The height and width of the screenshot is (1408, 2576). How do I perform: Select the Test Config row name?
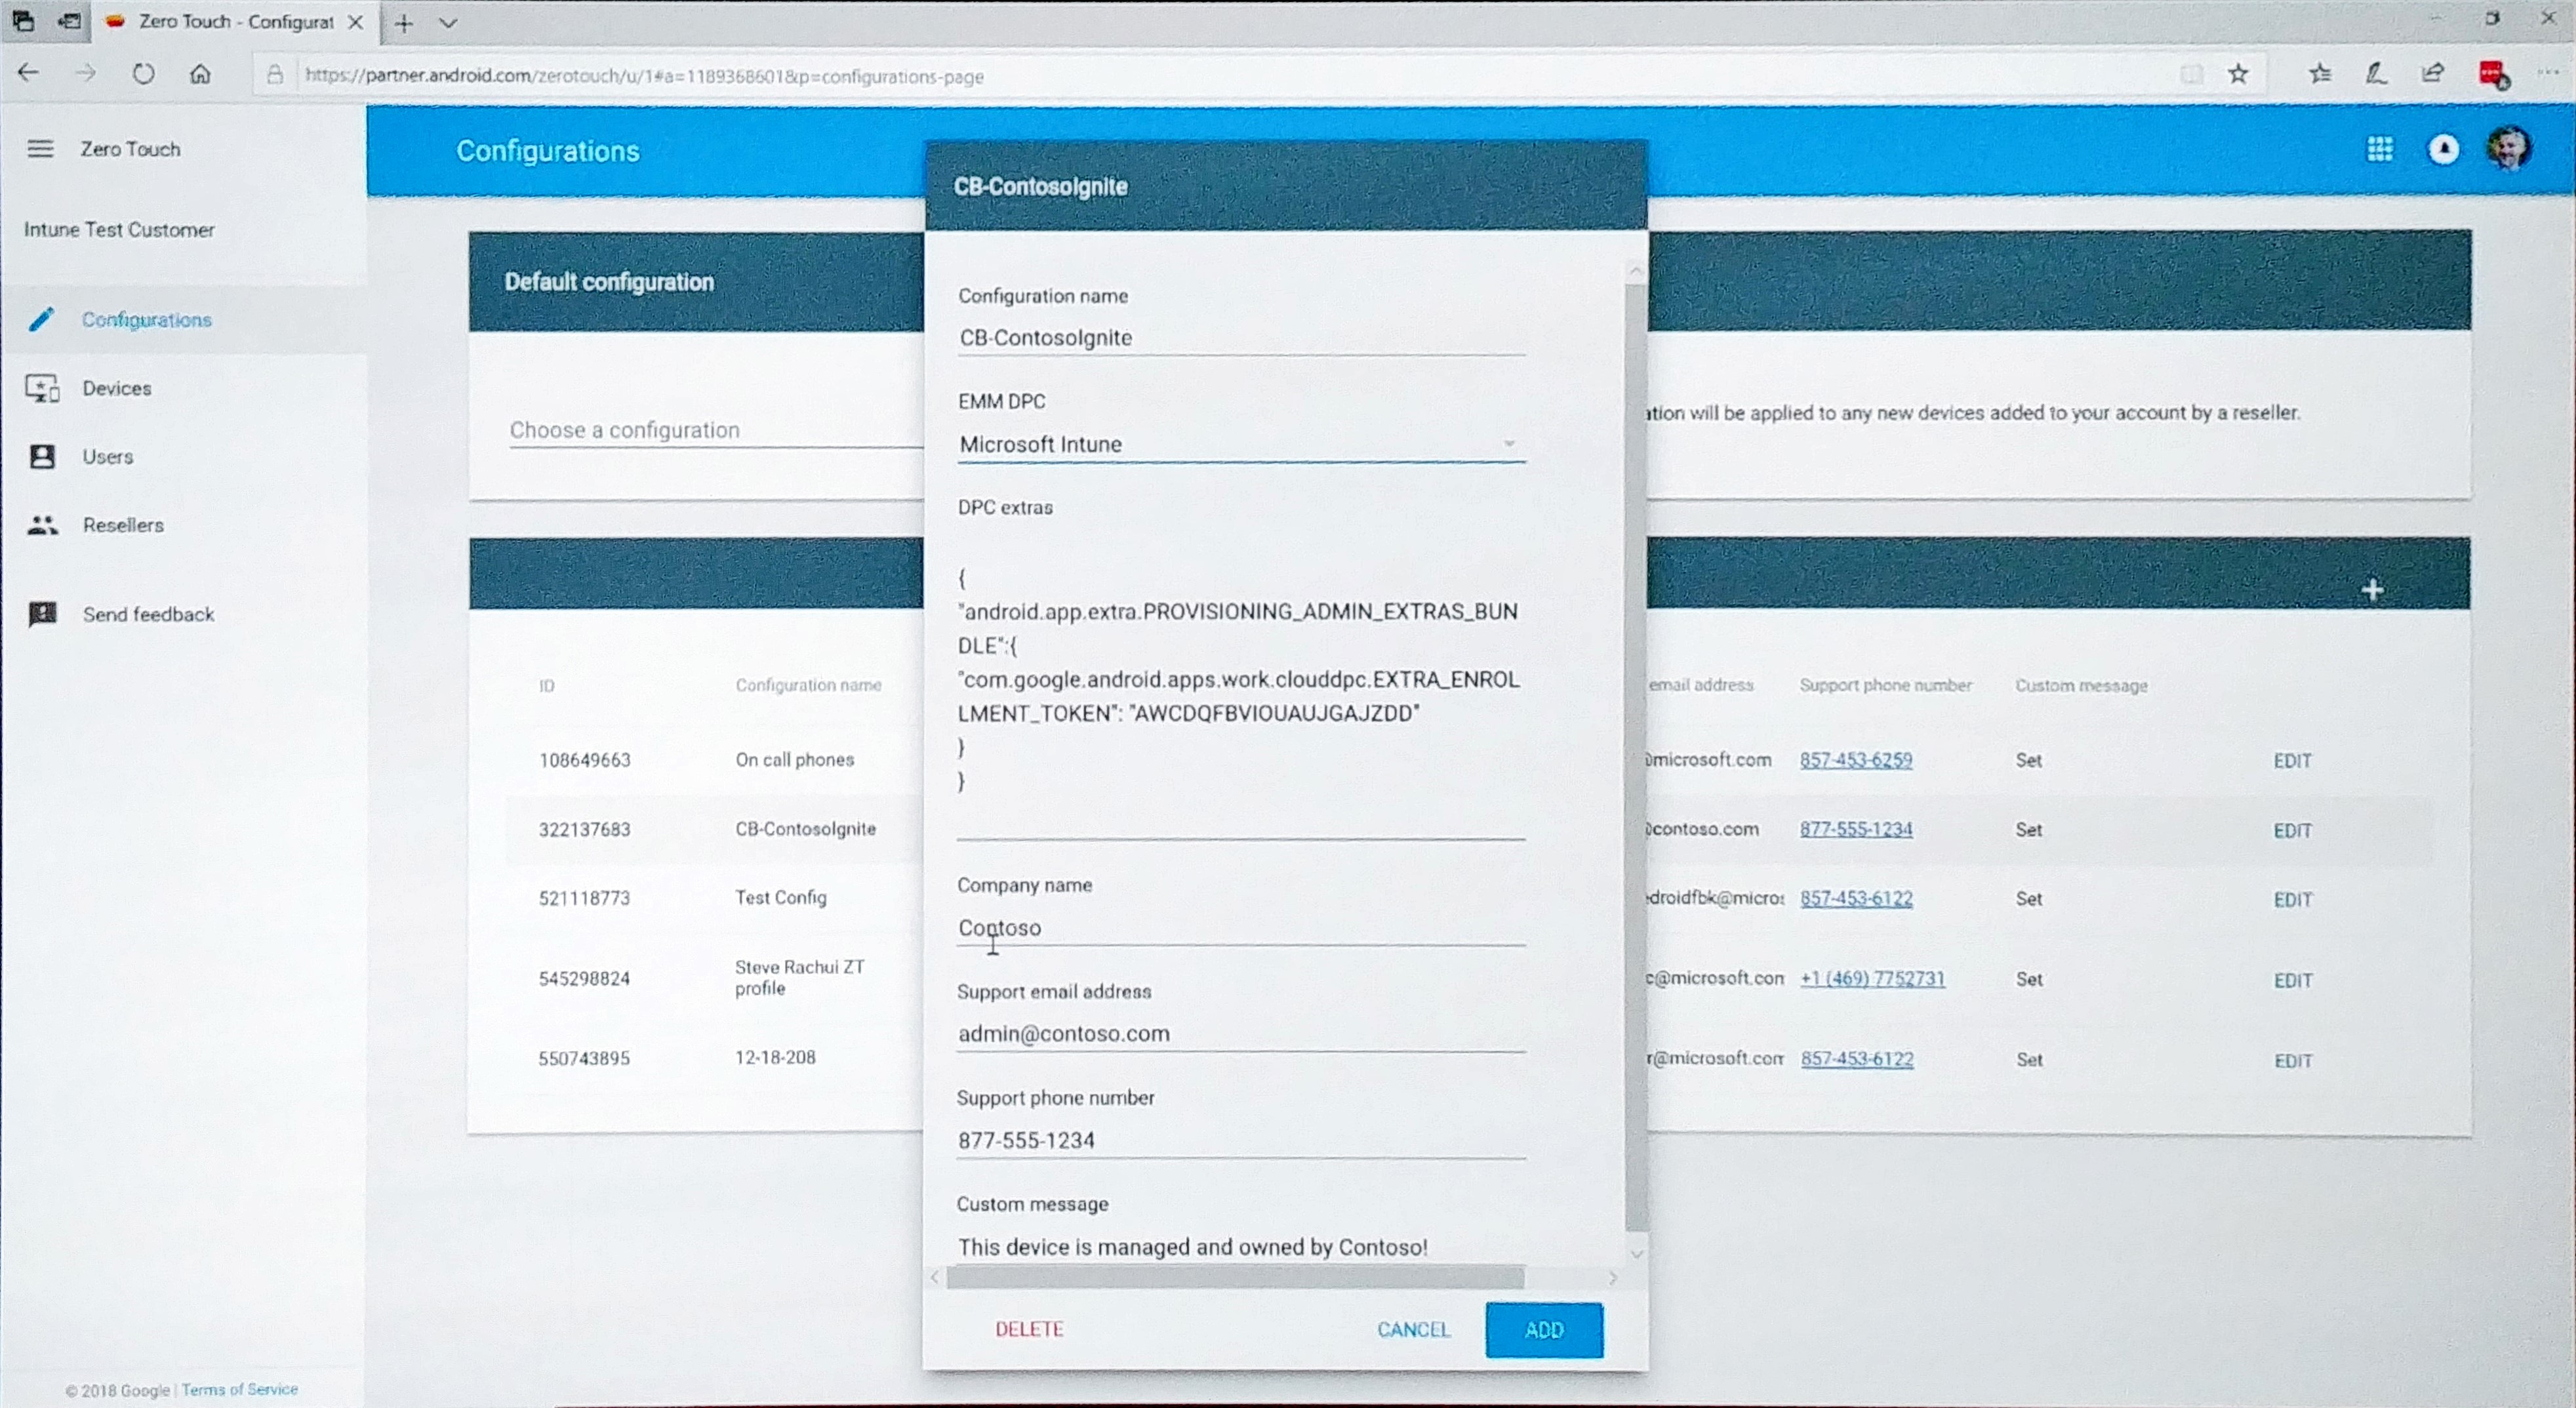[780, 898]
